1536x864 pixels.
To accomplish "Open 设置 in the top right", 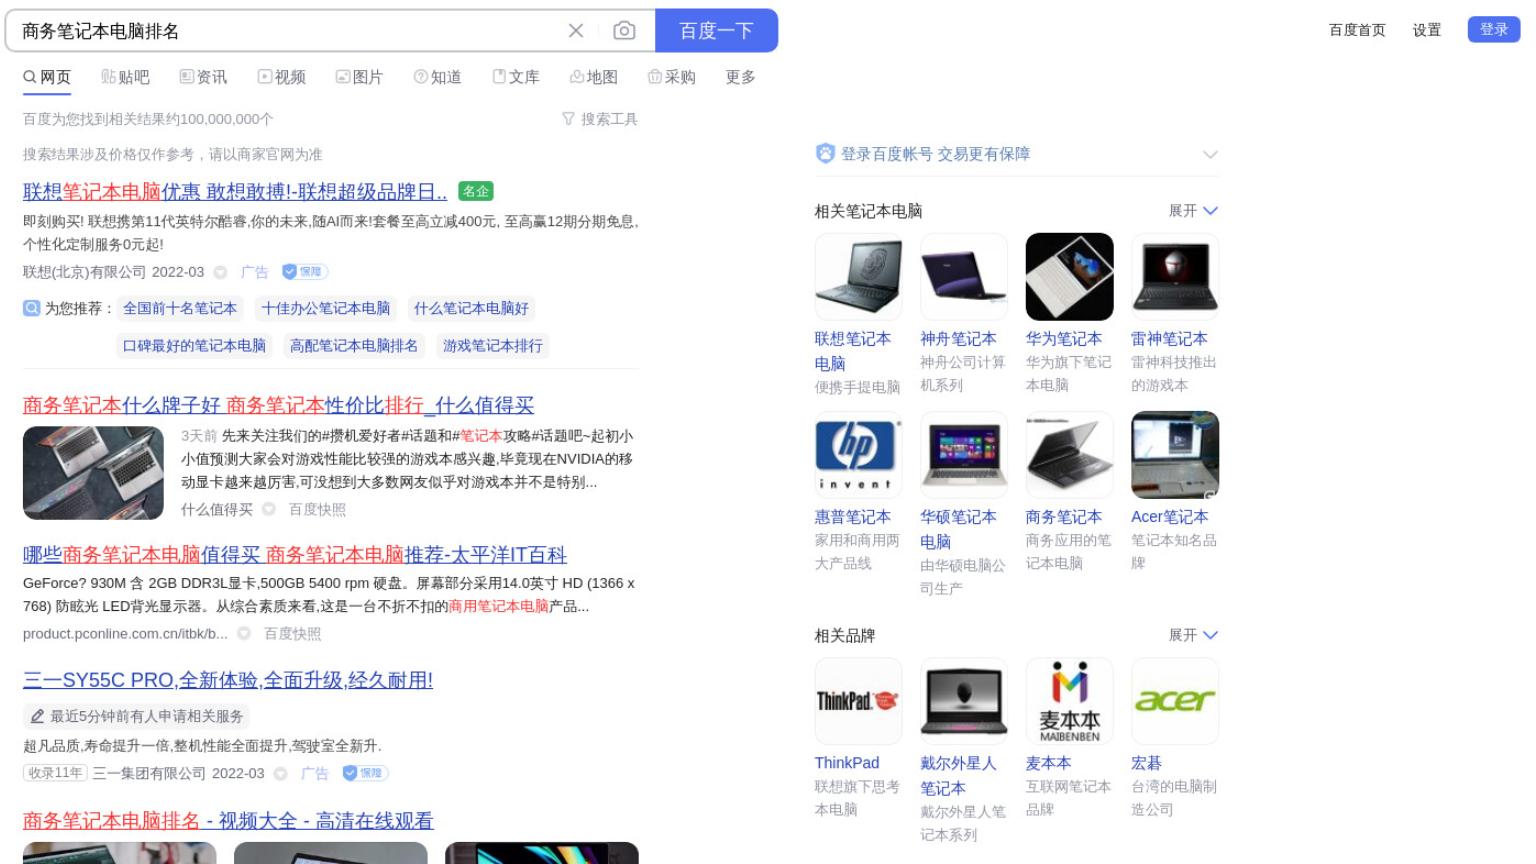I will (1427, 30).
